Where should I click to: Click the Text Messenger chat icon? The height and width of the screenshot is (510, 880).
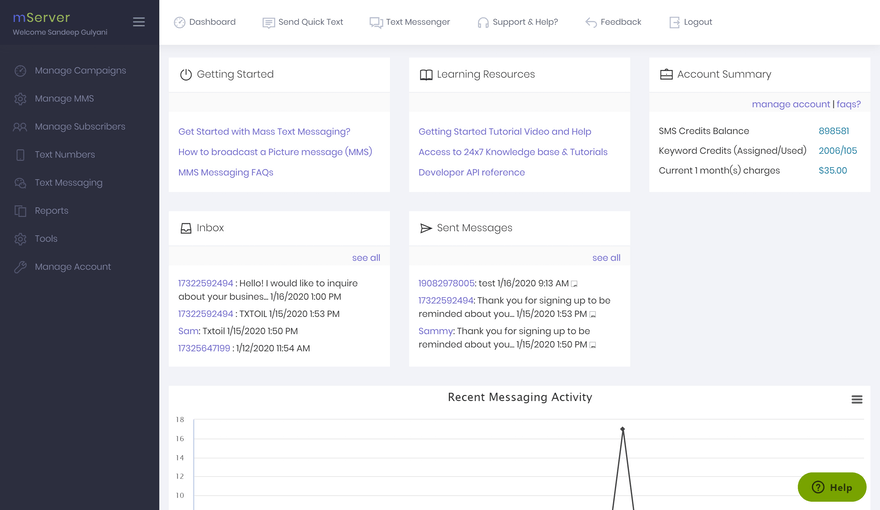(x=376, y=22)
